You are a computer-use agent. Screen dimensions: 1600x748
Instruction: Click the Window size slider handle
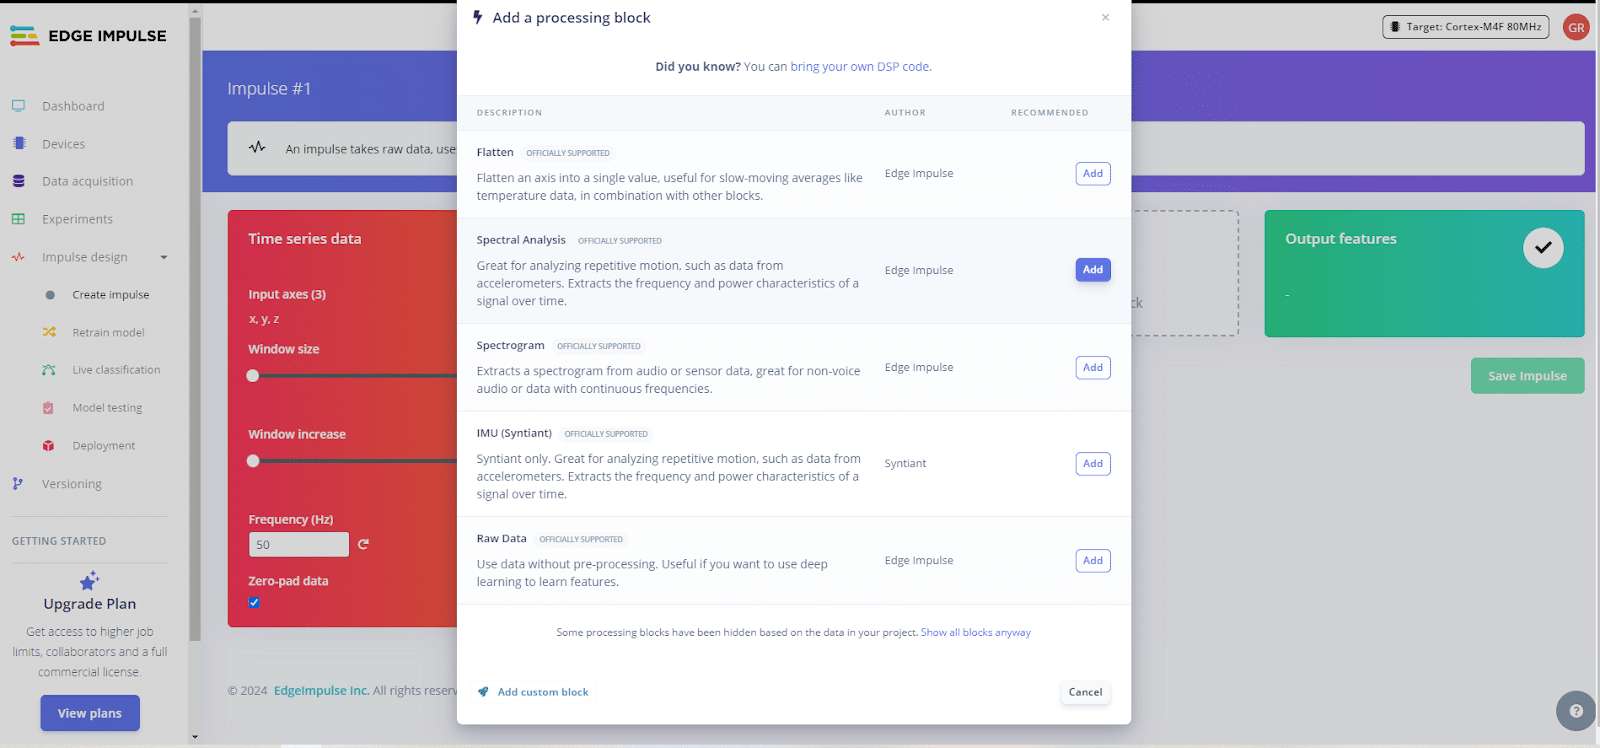pyautogui.click(x=253, y=376)
